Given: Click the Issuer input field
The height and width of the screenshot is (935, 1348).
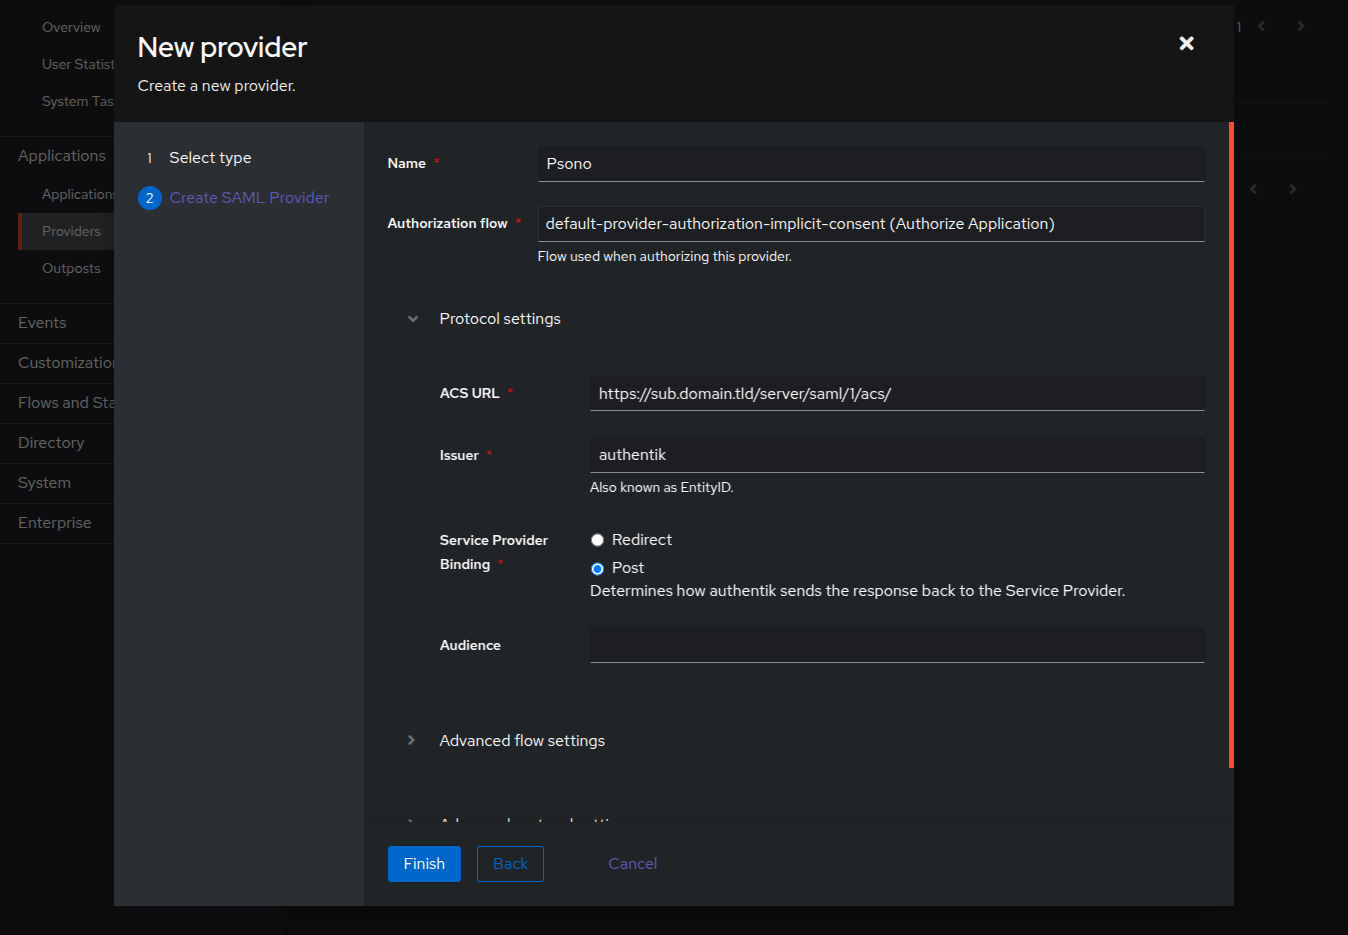Looking at the screenshot, I should coord(897,455).
